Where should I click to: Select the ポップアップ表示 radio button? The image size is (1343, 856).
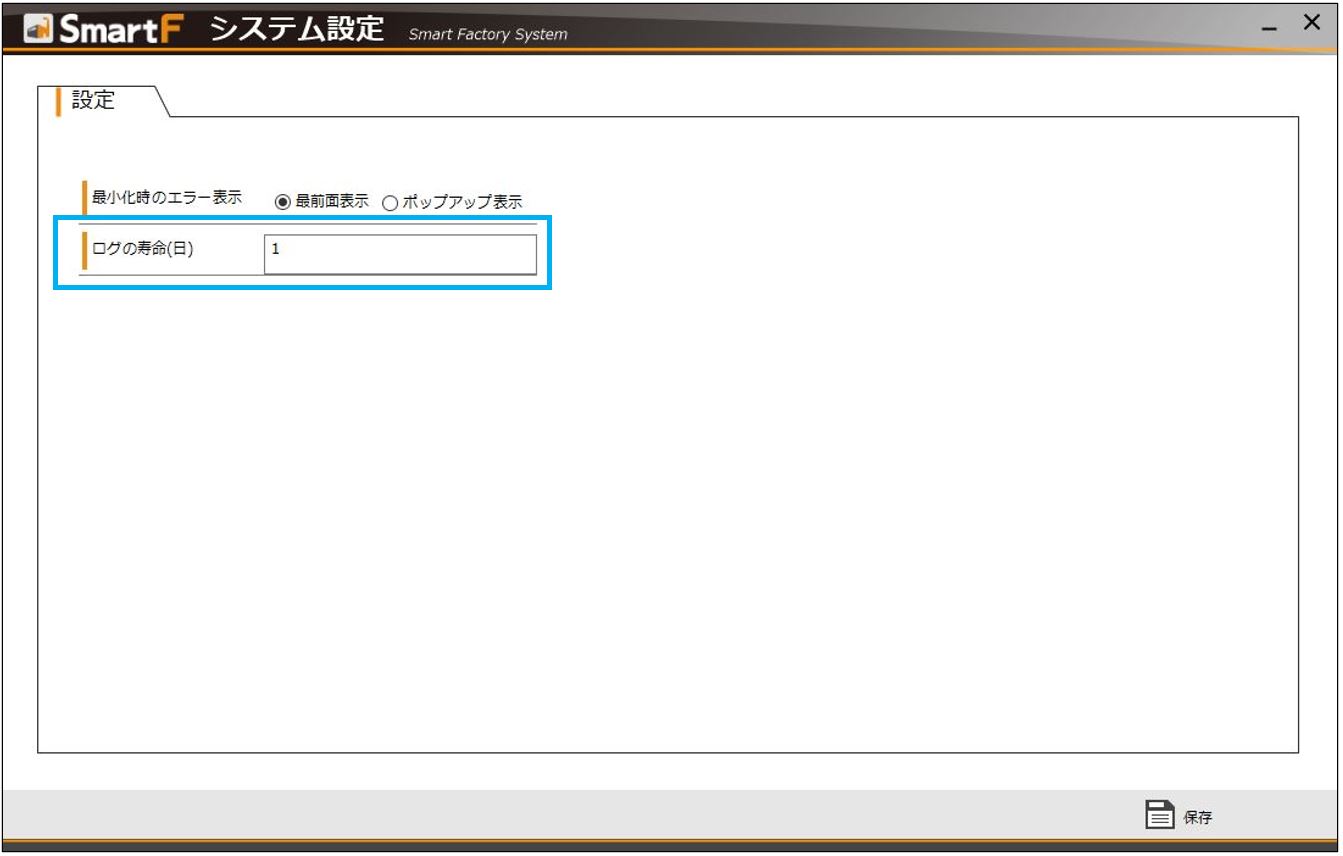click(390, 202)
